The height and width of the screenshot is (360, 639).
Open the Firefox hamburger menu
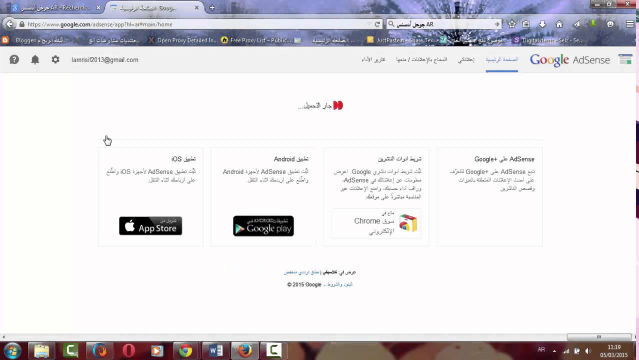[x=630, y=24]
